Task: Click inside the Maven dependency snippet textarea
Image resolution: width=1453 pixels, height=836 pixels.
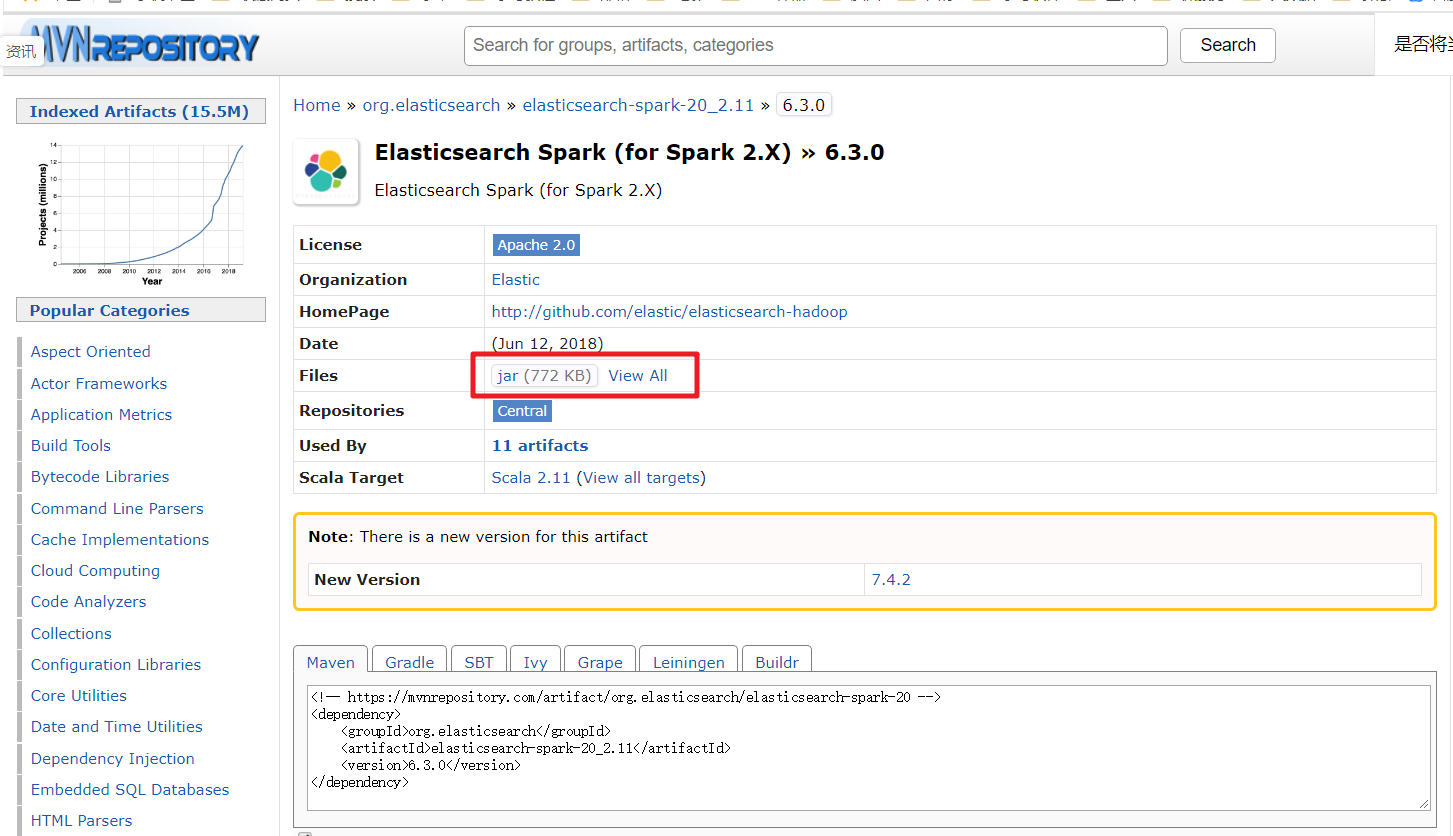Action: [869, 747]
